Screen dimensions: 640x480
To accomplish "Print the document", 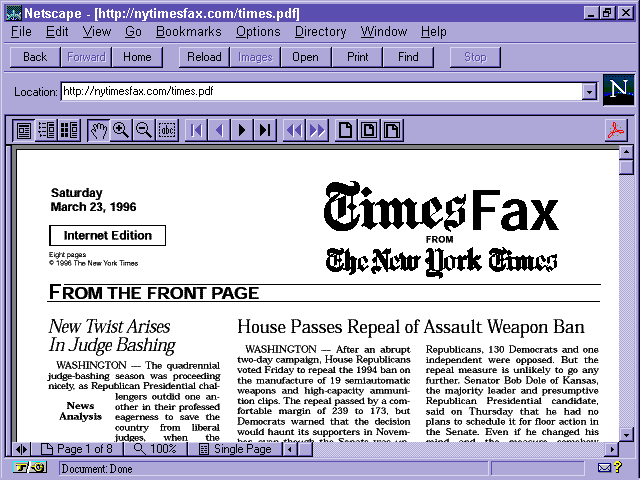I will pyautogui.click(x=358, y=57).
